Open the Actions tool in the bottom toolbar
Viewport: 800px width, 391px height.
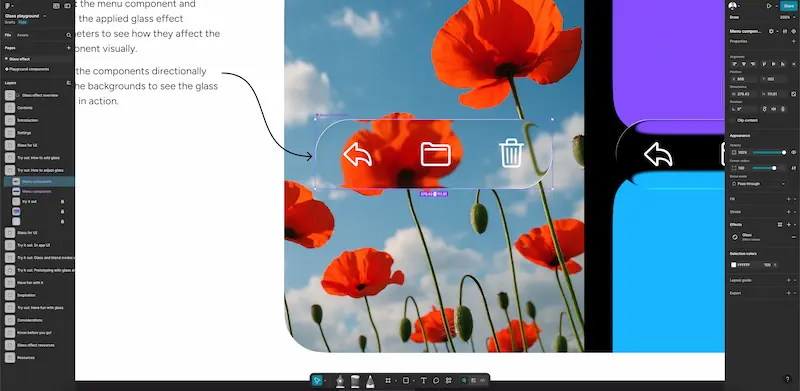point(449,380)
